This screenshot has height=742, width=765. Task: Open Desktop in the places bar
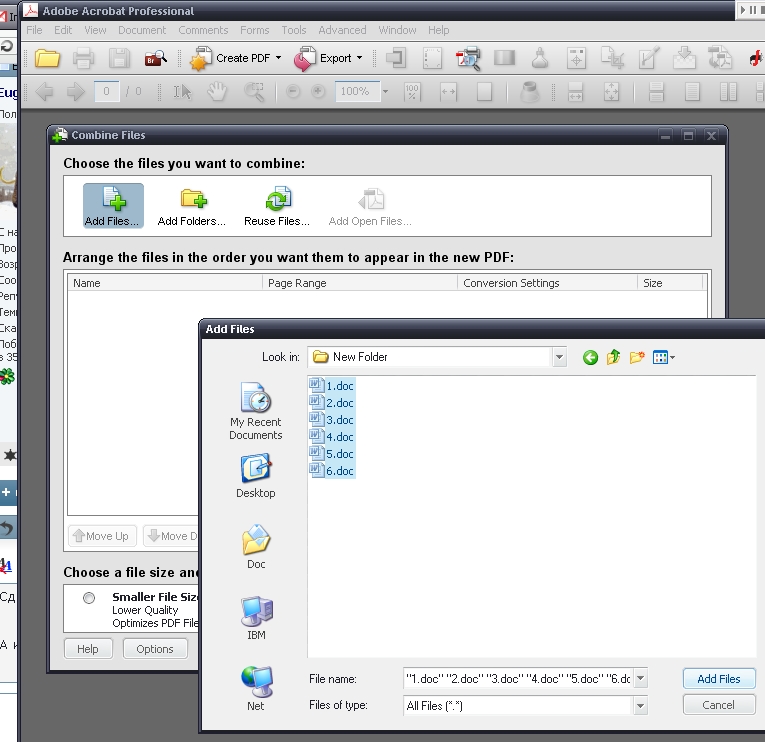256,476
